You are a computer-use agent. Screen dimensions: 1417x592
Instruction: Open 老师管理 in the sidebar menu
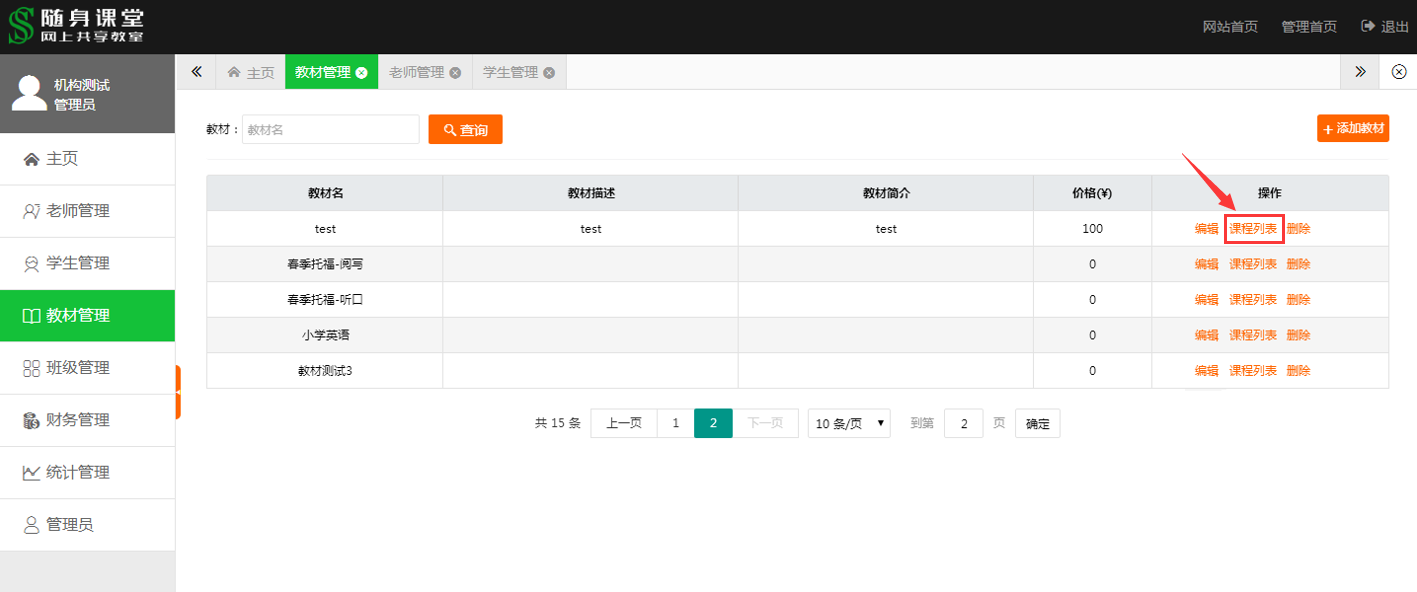pos(78,211)
